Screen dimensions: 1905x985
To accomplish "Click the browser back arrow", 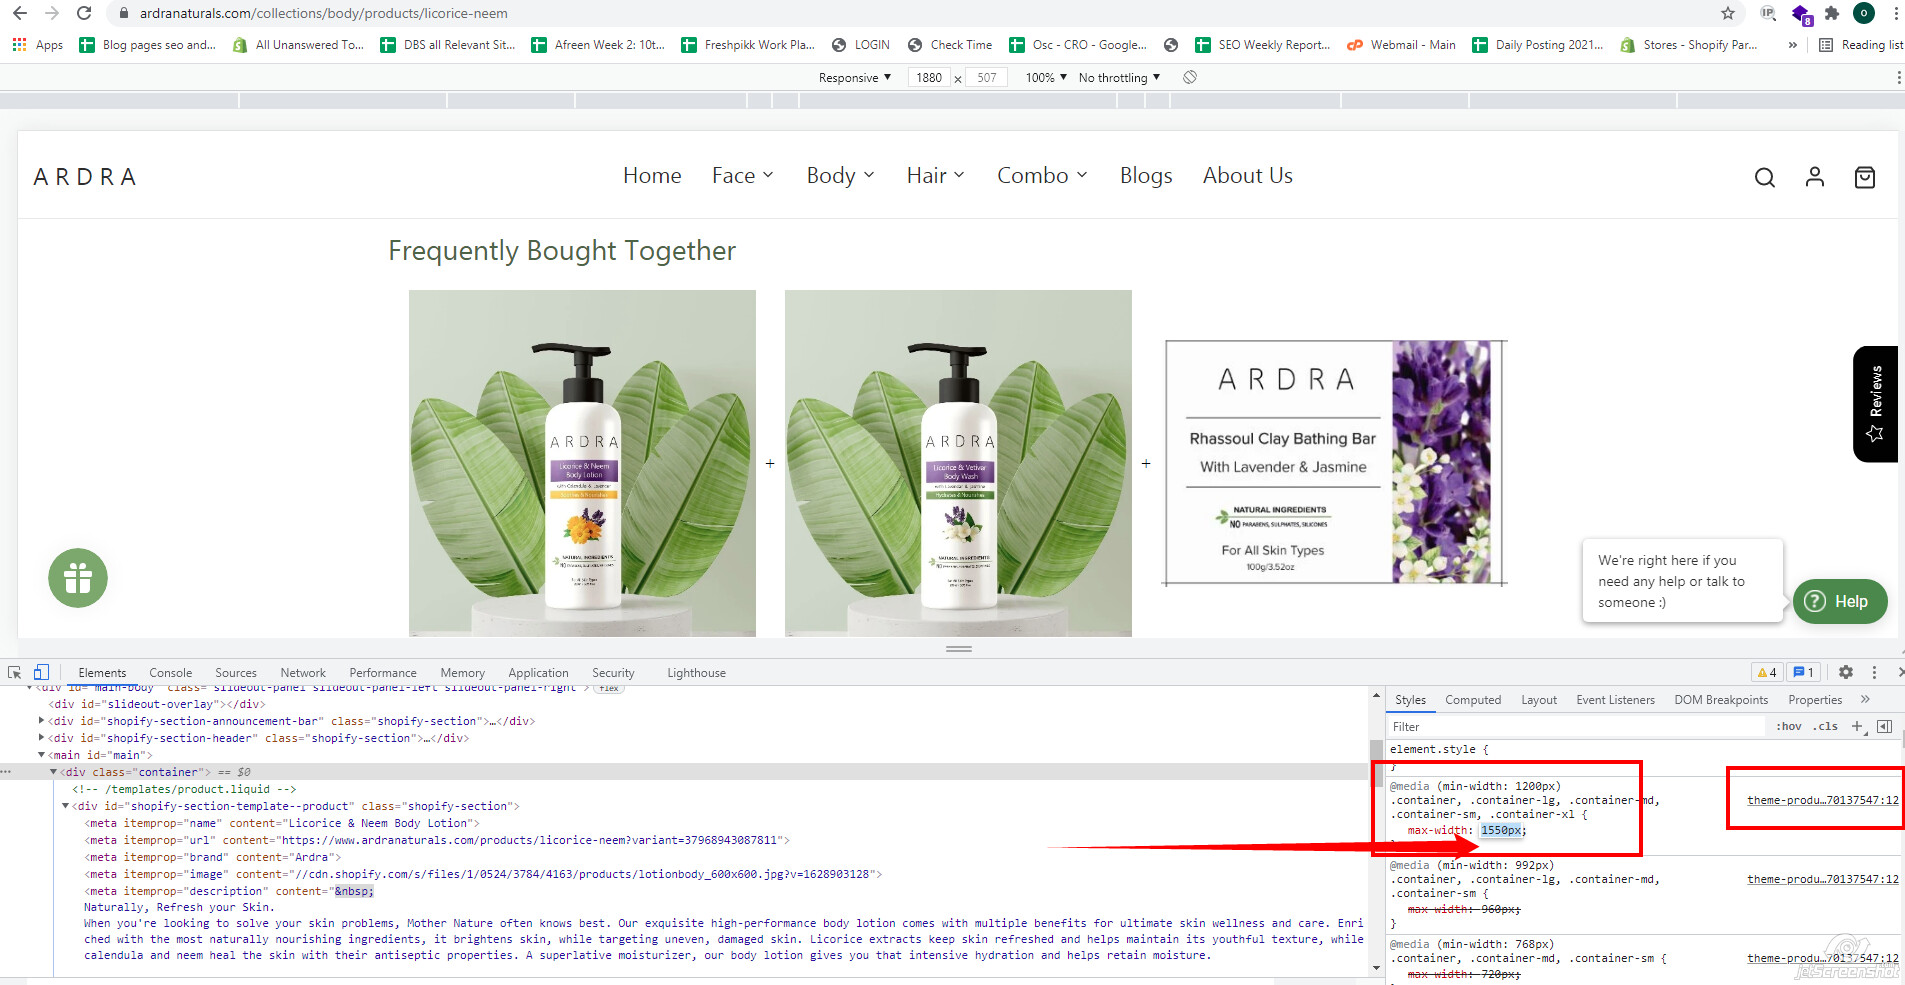I will tap(20, 13).
